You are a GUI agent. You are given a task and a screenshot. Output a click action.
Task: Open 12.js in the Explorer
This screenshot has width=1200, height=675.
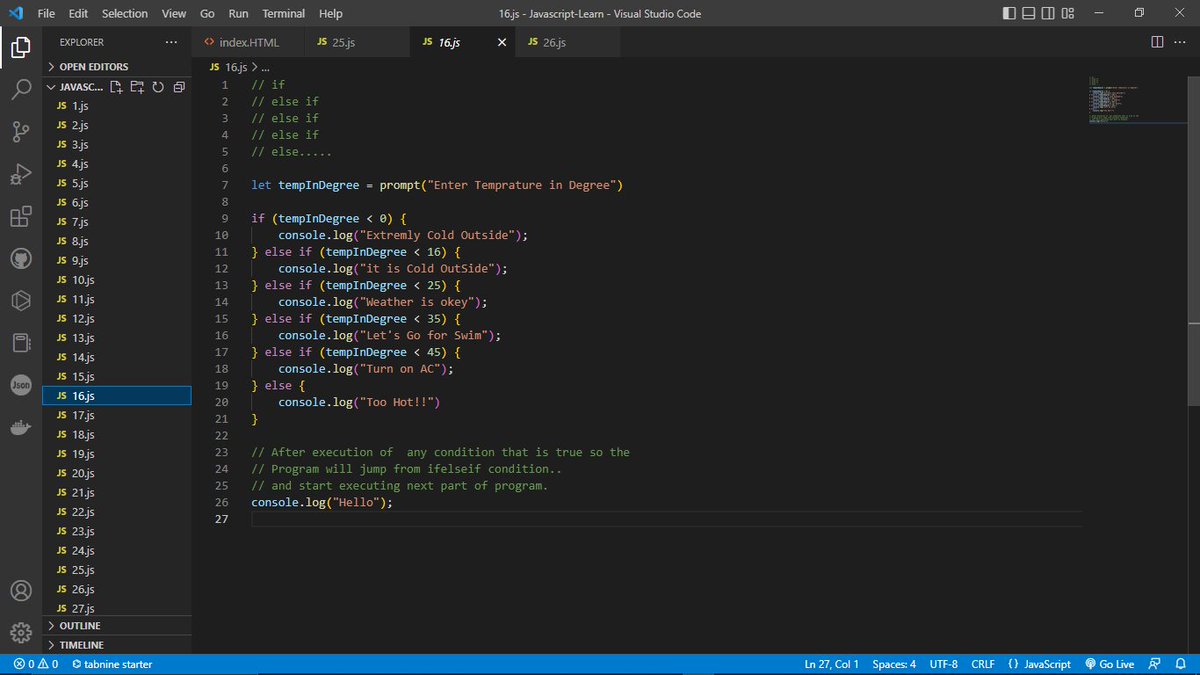point(117,319)
